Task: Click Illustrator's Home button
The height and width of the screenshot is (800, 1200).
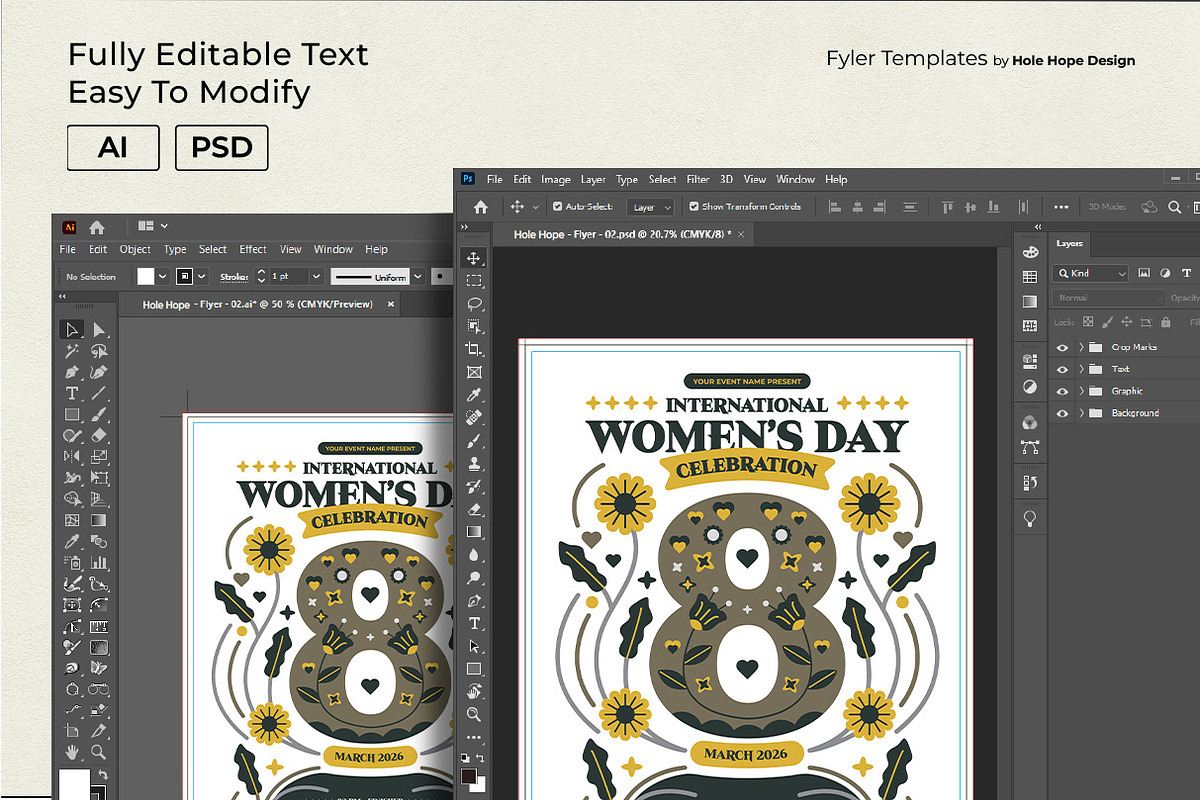Action: click(97, 227)
